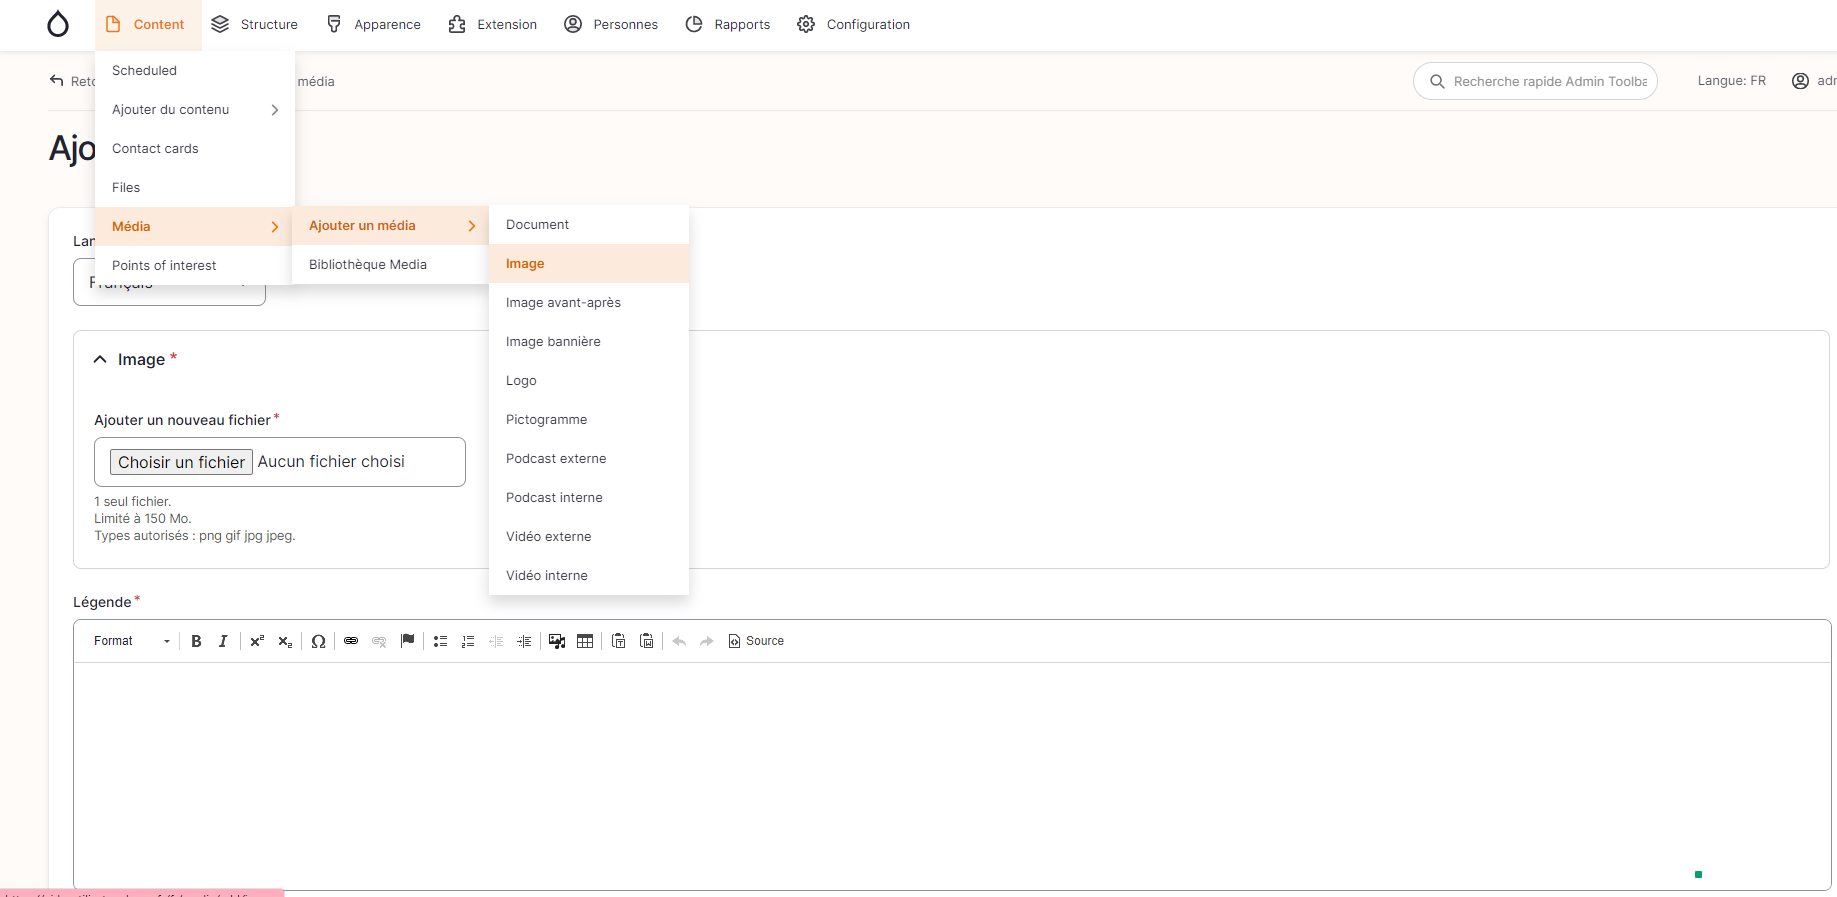Open the media embed icon in the toolbar
Image resolution: width=1837 pixels, height=897 pixels.
click(557, 641)
